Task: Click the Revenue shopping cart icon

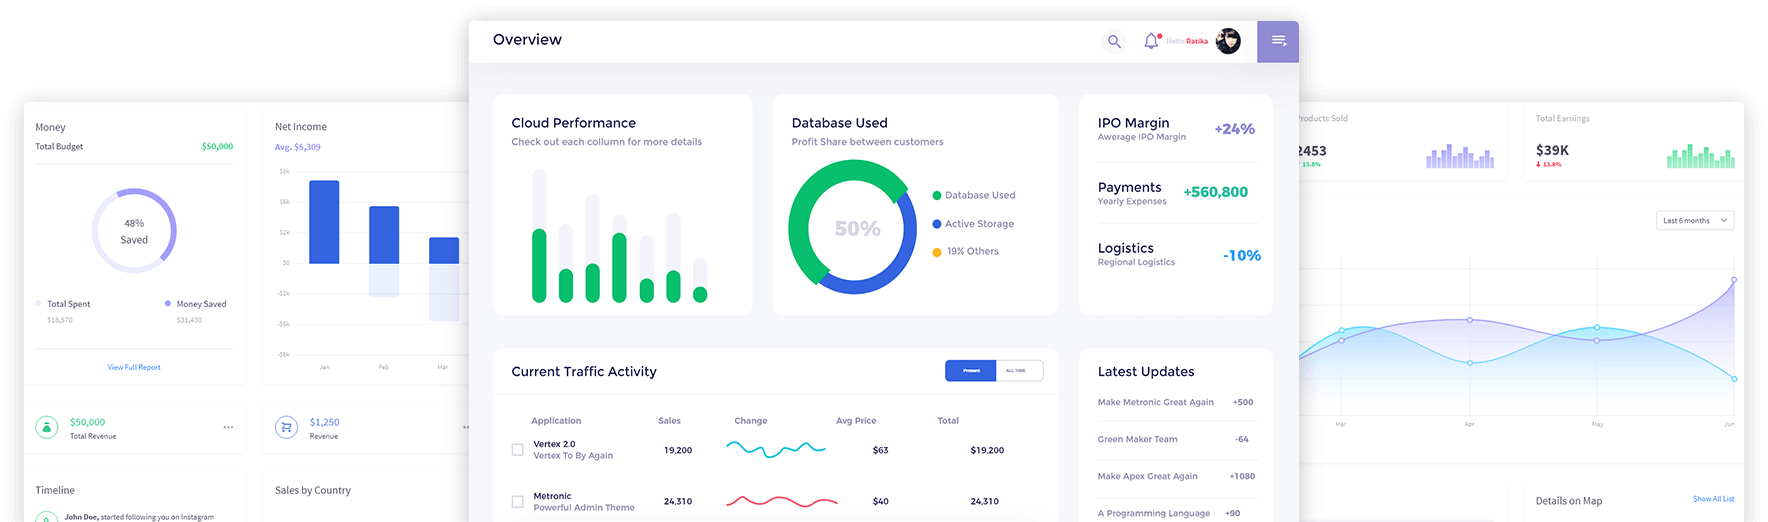Action: point(286,427)
